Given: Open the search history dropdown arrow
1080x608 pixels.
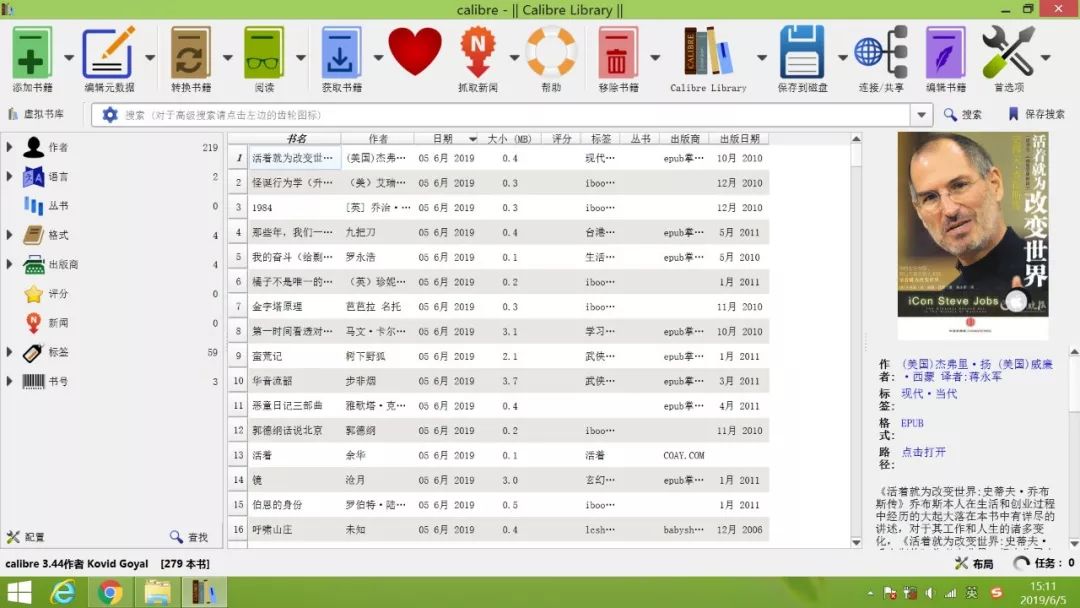Looking at the screenshot, I should coord(922,115).
